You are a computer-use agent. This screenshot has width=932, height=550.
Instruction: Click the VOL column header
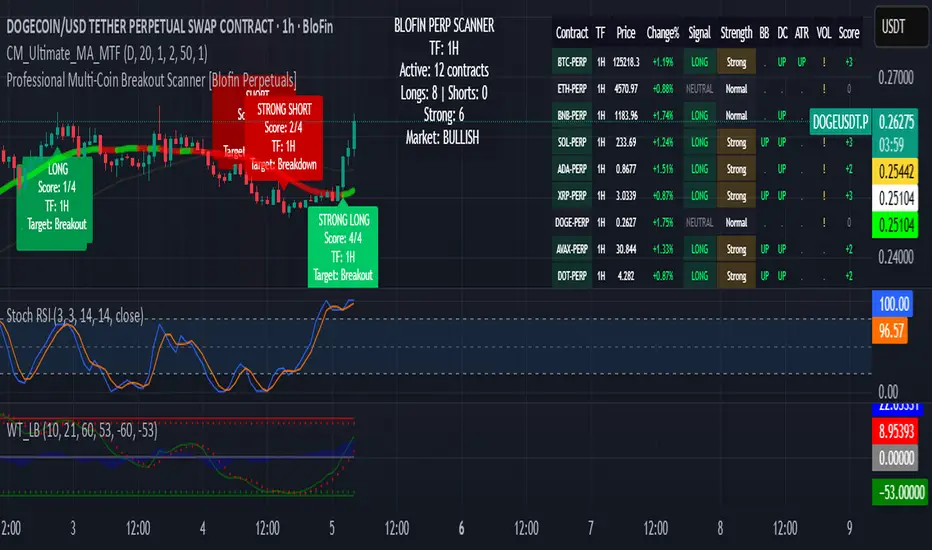(x=824, y=33)
